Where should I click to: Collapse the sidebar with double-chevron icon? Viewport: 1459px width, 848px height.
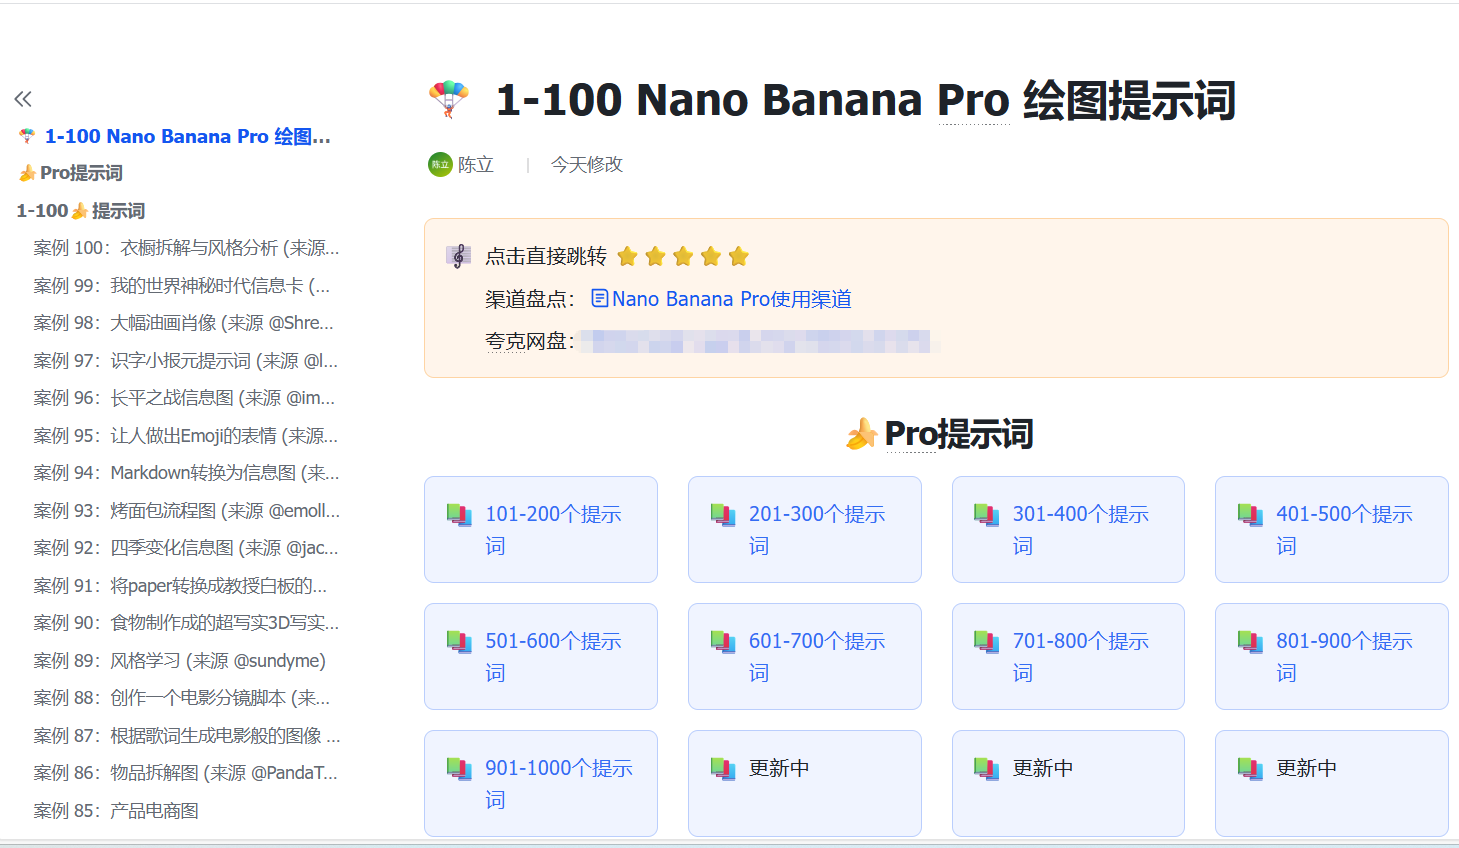(x=23, y=99)
